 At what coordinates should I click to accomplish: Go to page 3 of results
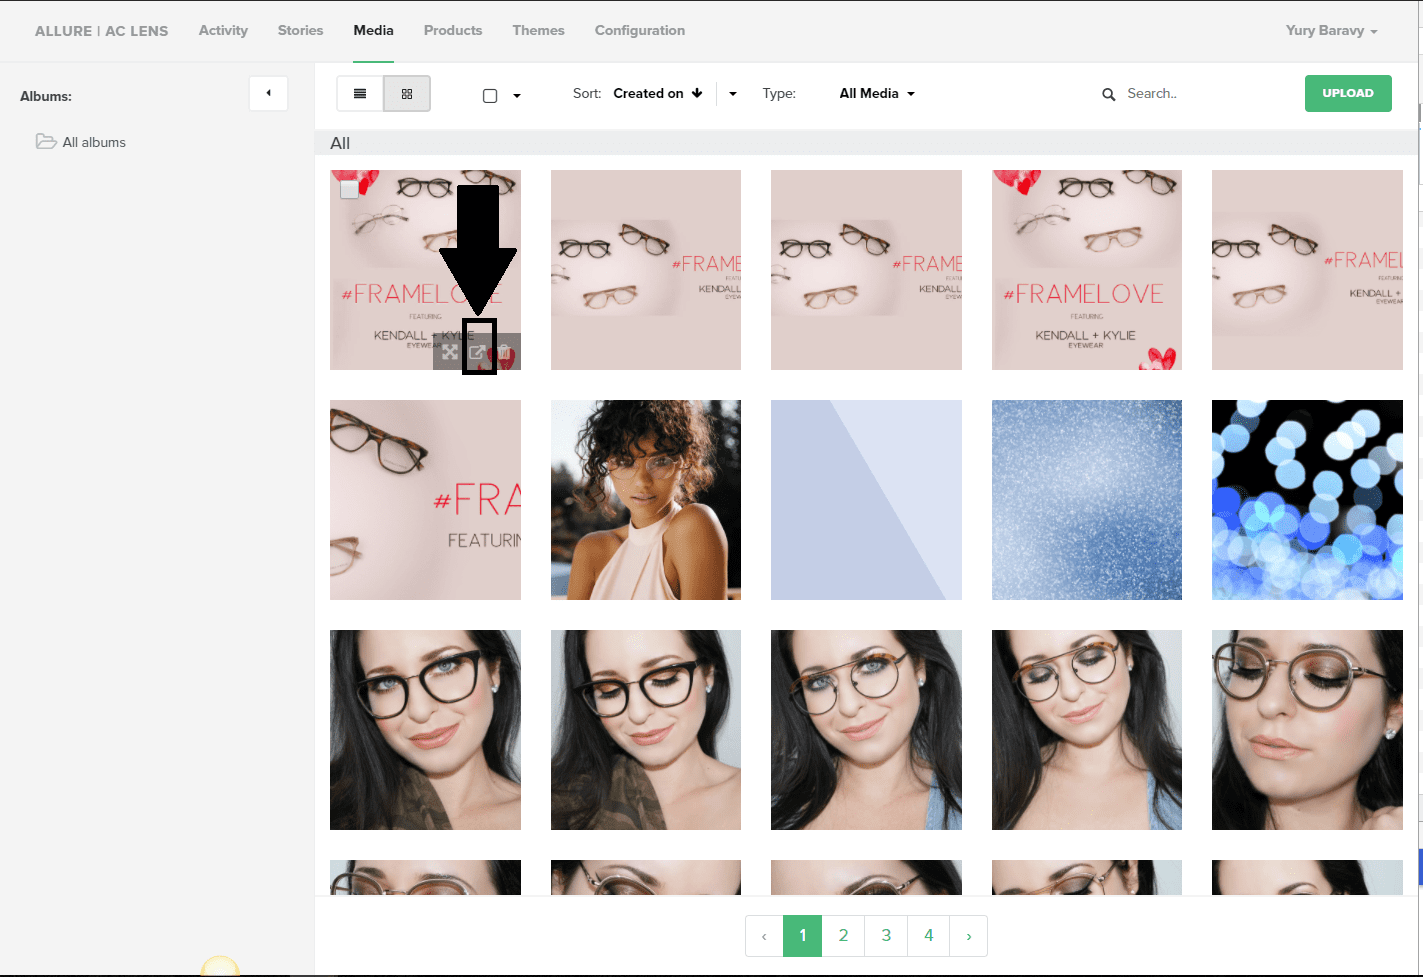[886, 936]
